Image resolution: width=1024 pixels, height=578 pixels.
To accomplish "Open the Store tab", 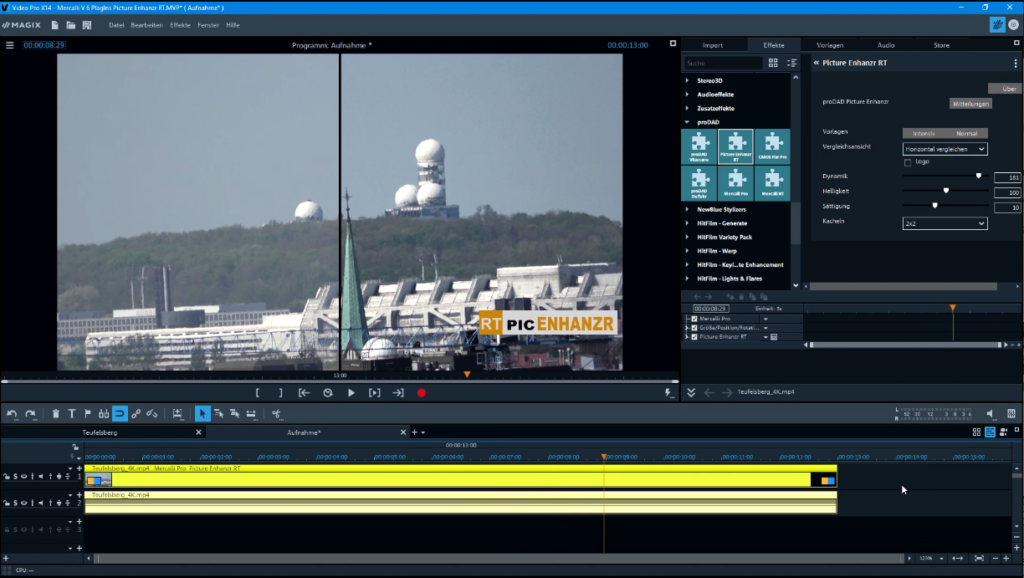I will coord(942,45).
